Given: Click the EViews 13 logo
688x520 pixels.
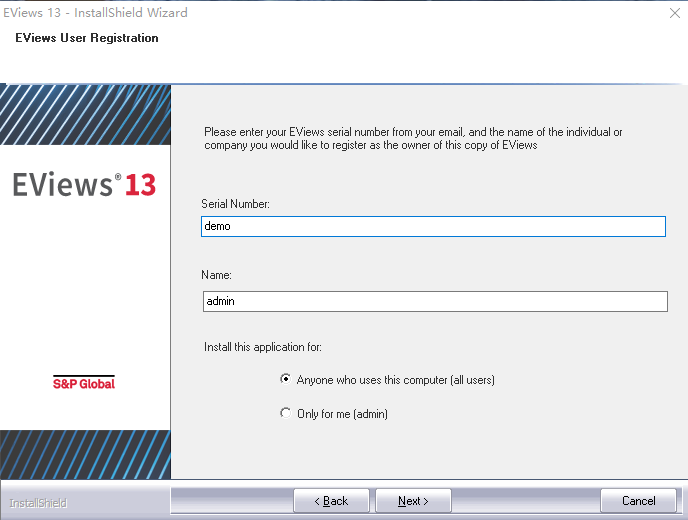Looking at the screenshot, I should click(84, 184).
